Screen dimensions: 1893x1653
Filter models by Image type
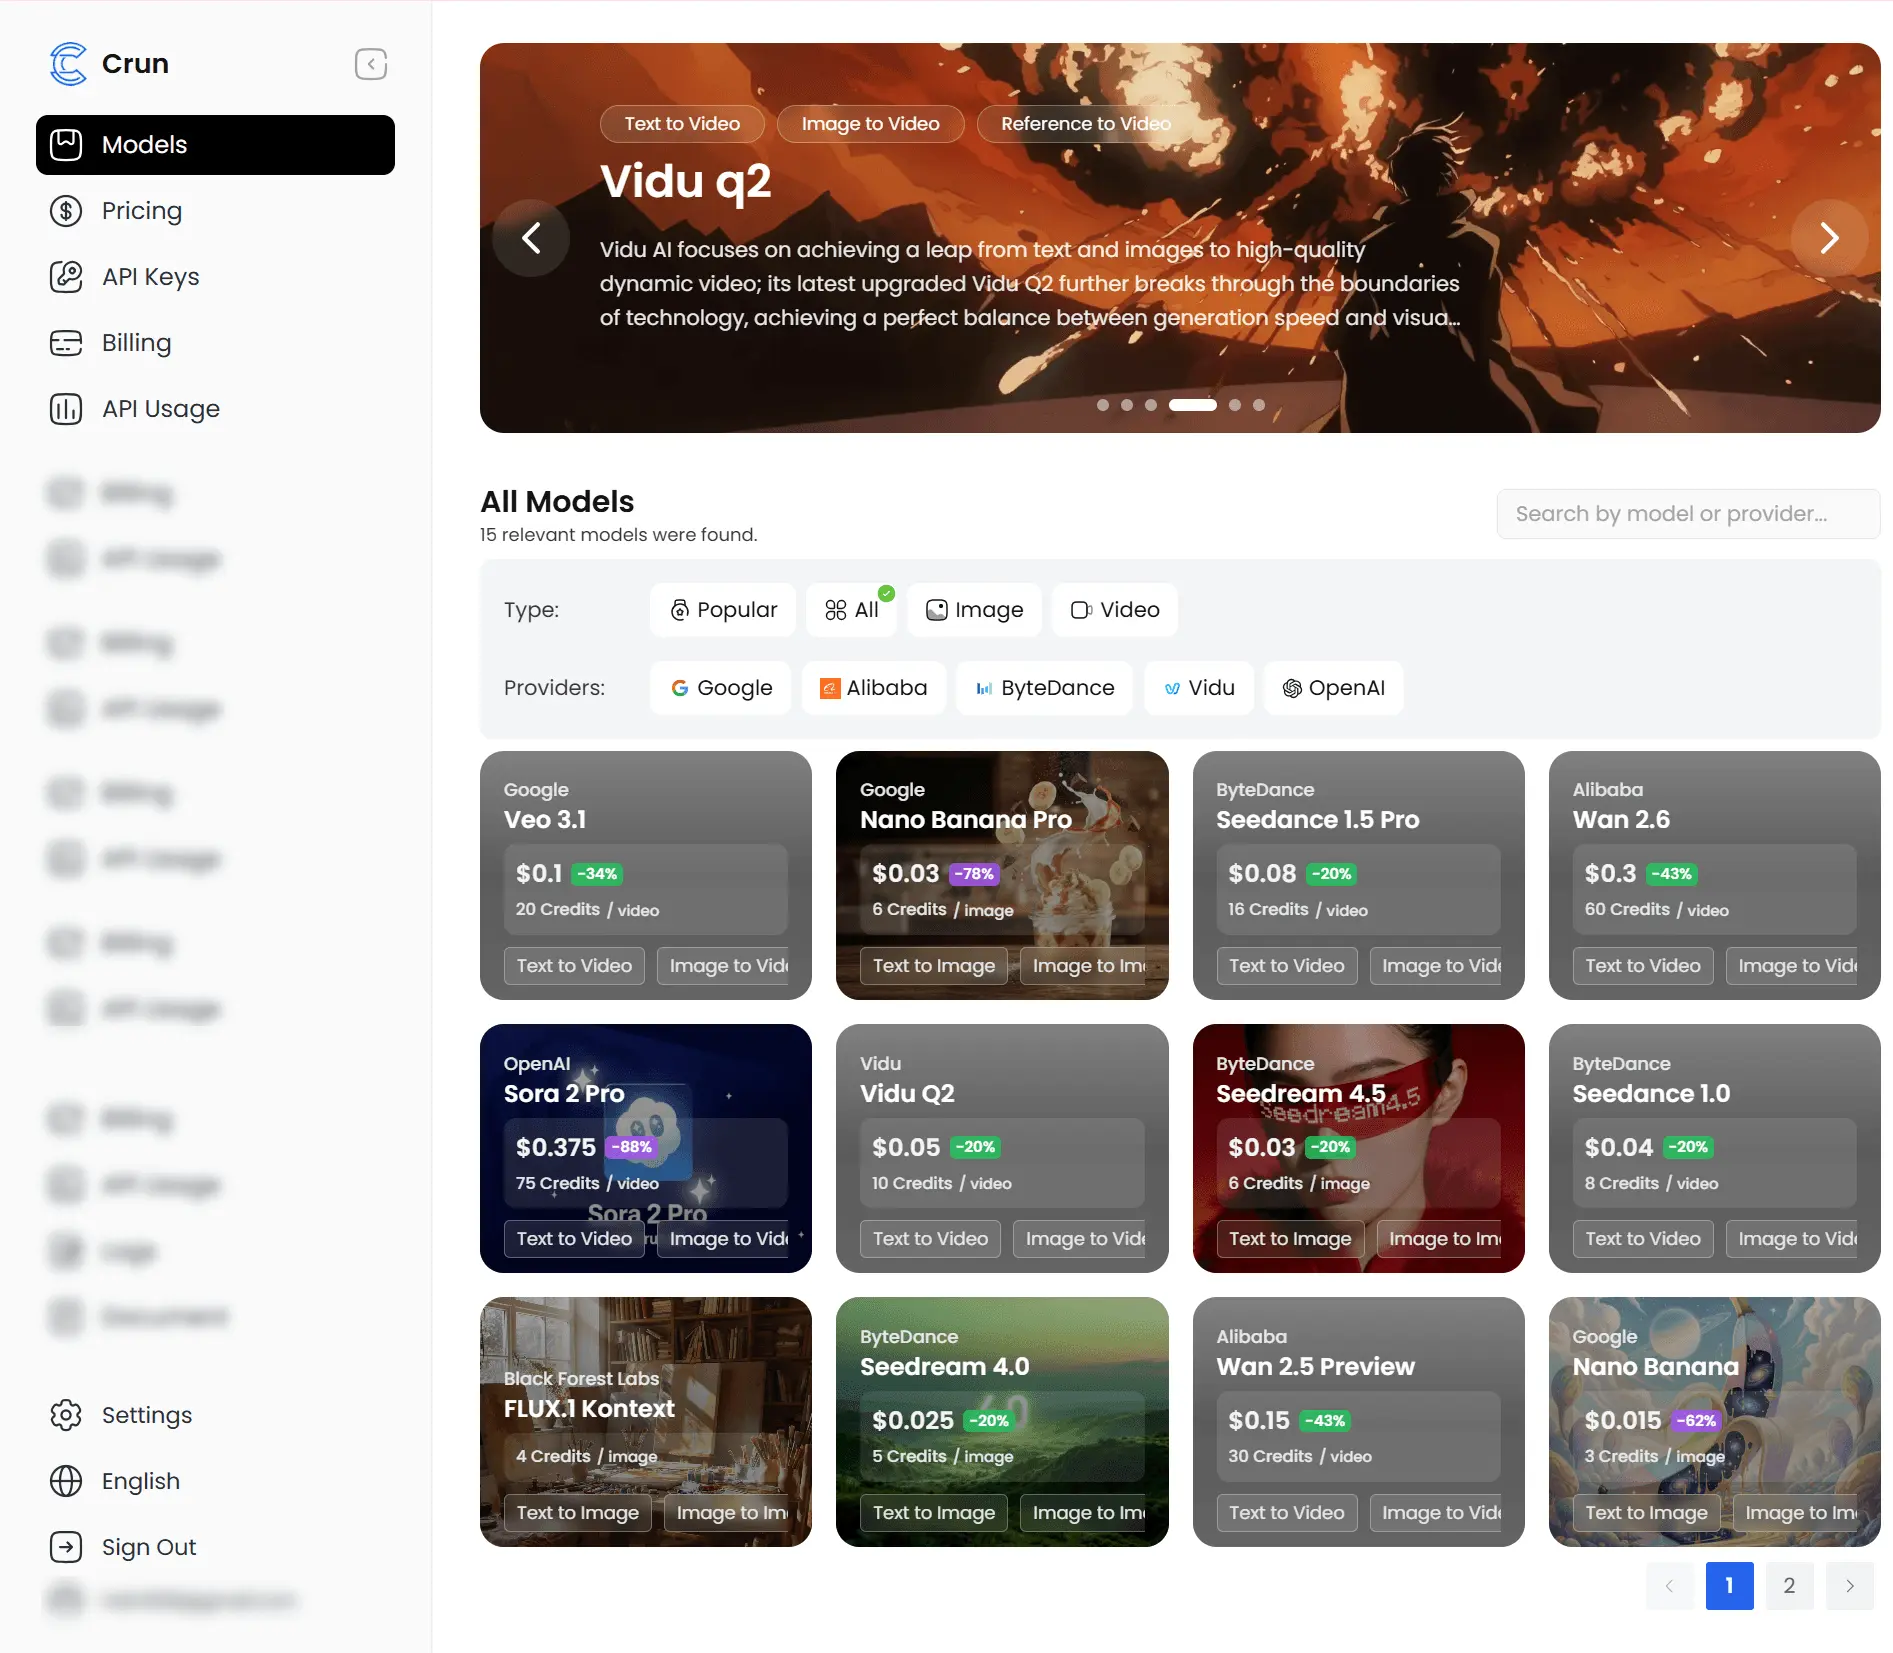[x=975, y=610]
